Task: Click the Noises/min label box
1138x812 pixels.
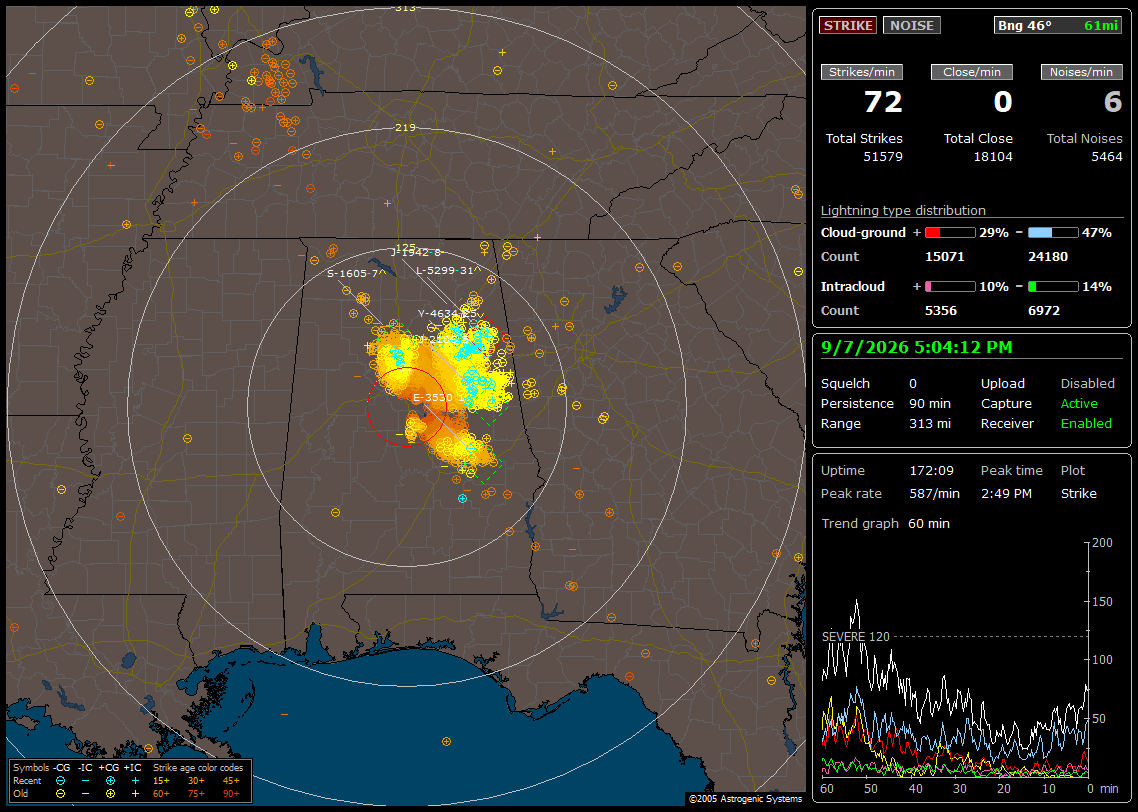Action: pos(1081,72)
